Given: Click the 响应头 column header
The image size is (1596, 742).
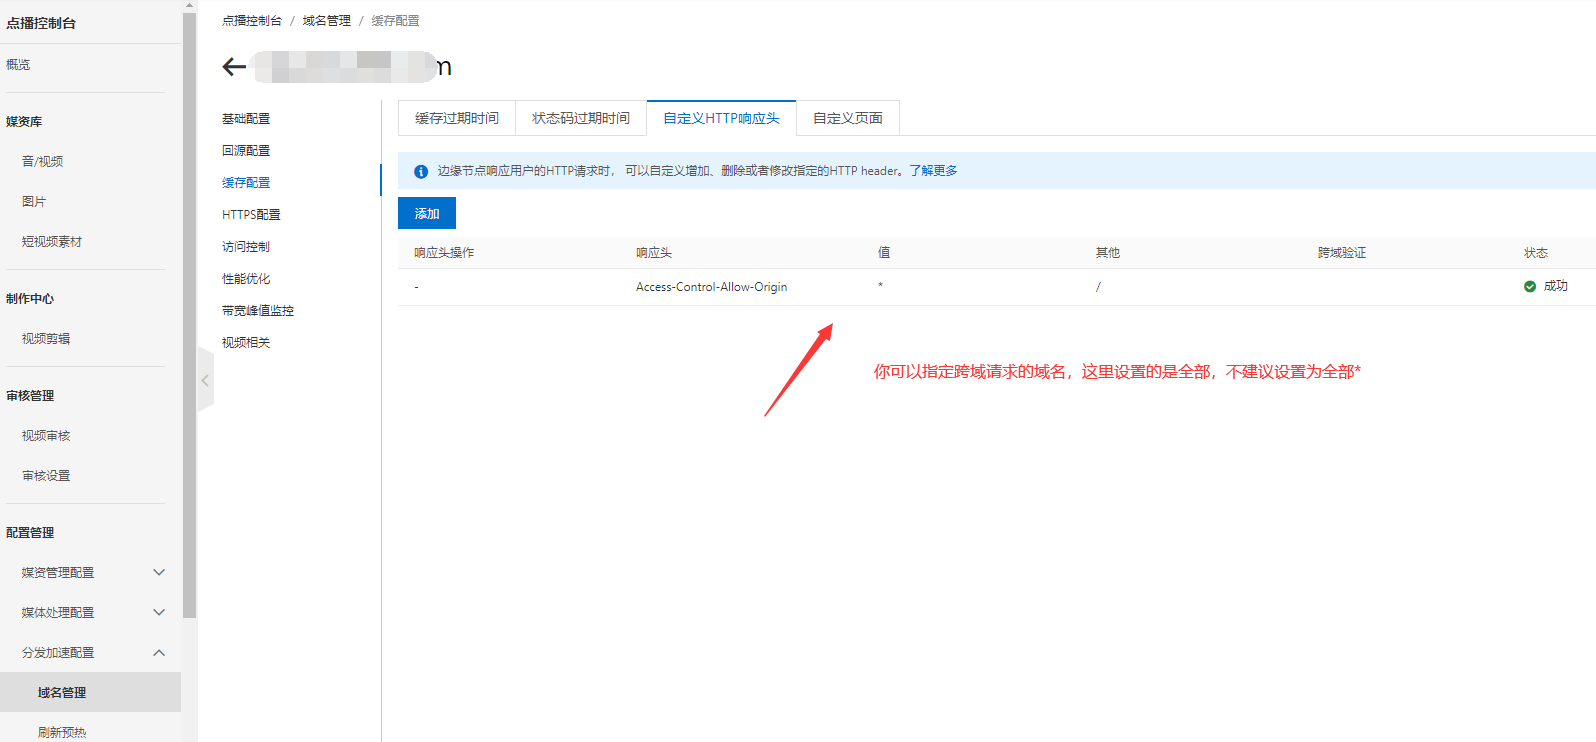Looking at the screenshot, I should click(654, 253).
